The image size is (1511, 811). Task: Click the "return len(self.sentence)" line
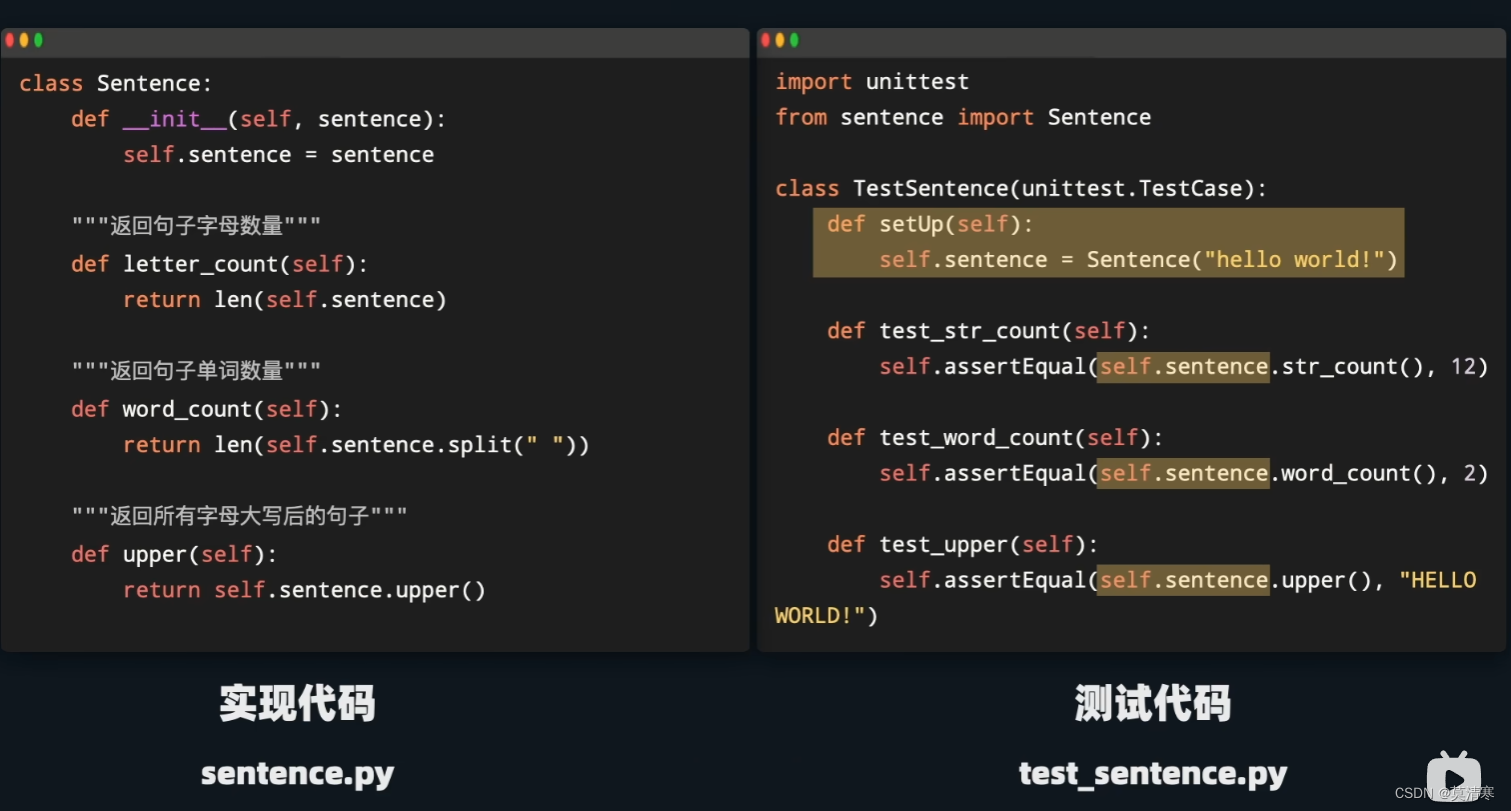285,300
